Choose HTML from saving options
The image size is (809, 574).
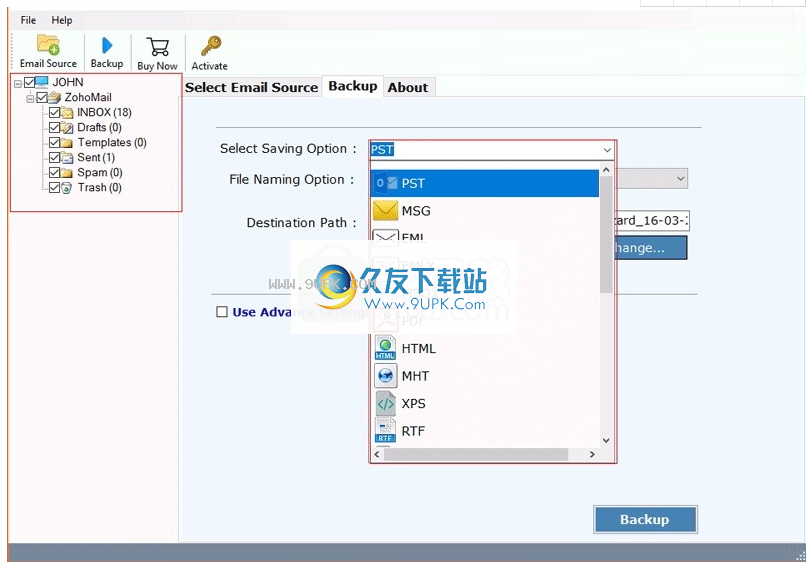[484, 348]
